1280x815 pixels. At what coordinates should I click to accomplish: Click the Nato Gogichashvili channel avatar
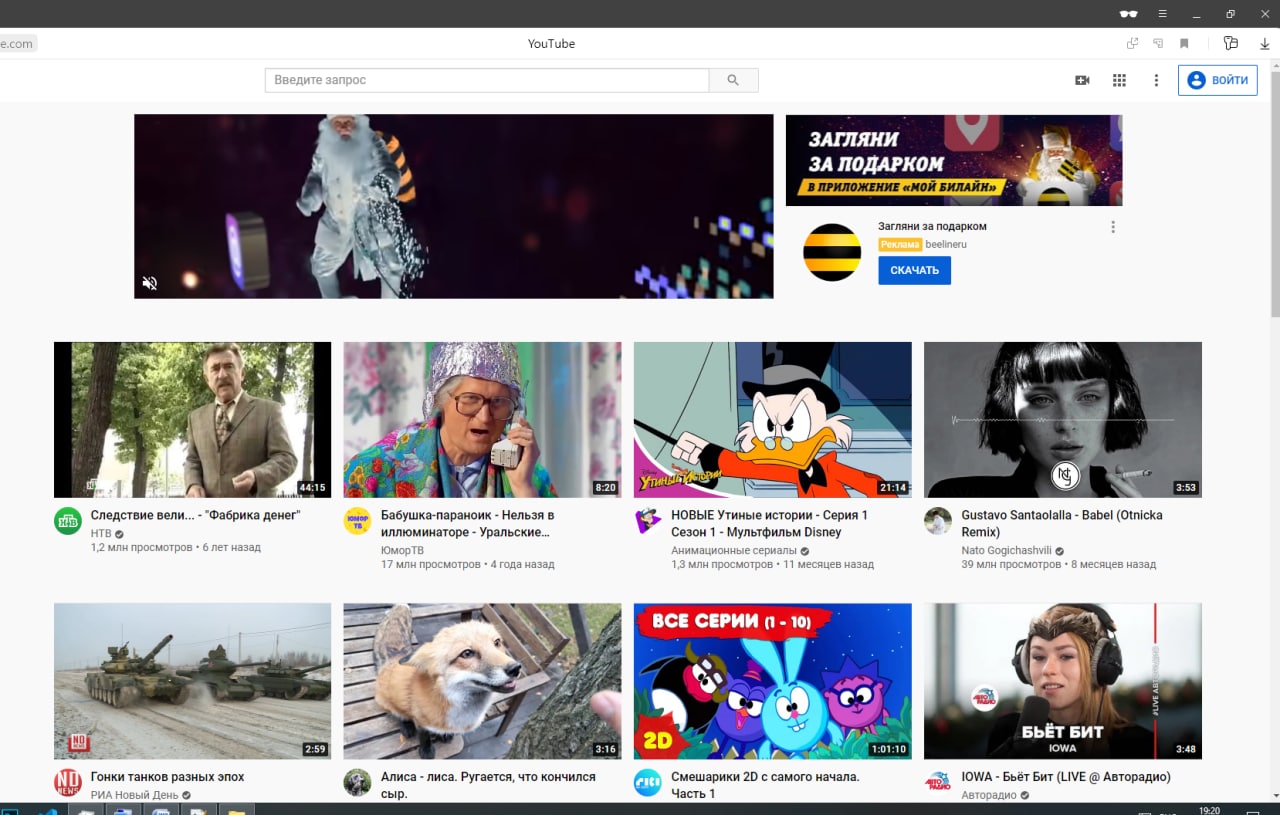click(938, 521)
